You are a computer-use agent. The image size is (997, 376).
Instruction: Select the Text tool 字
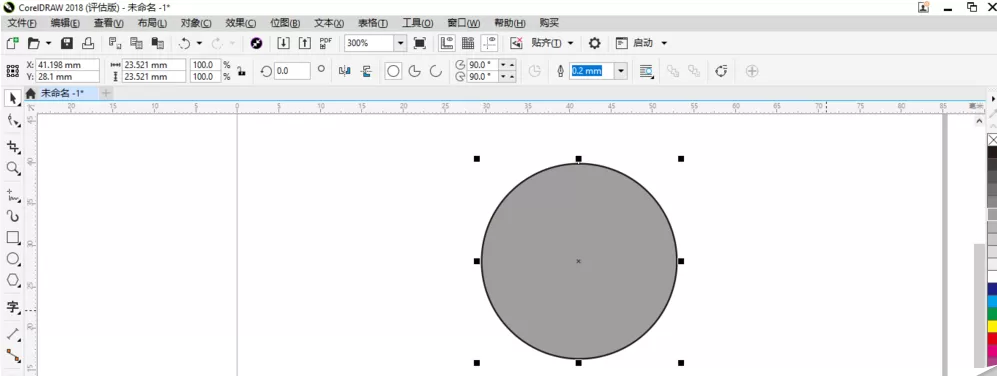click(13, 307)
